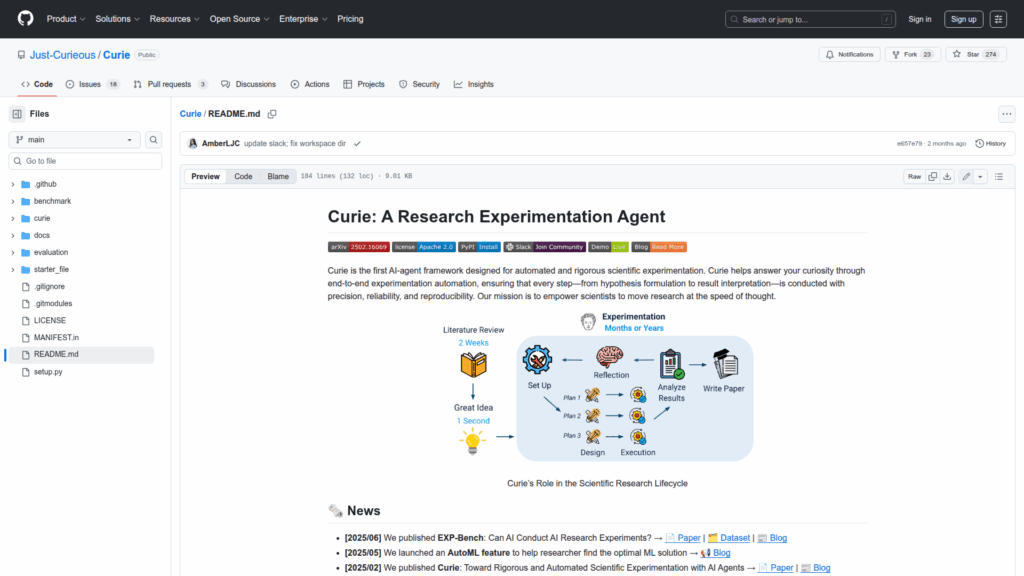Viewport: 1024px width, 576px height.
Task: Click the Slack Join Community badge
Action: 545,247
